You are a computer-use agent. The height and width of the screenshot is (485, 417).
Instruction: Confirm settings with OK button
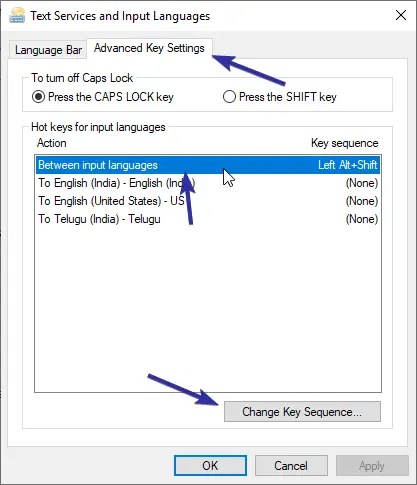(x=210, y=465)
